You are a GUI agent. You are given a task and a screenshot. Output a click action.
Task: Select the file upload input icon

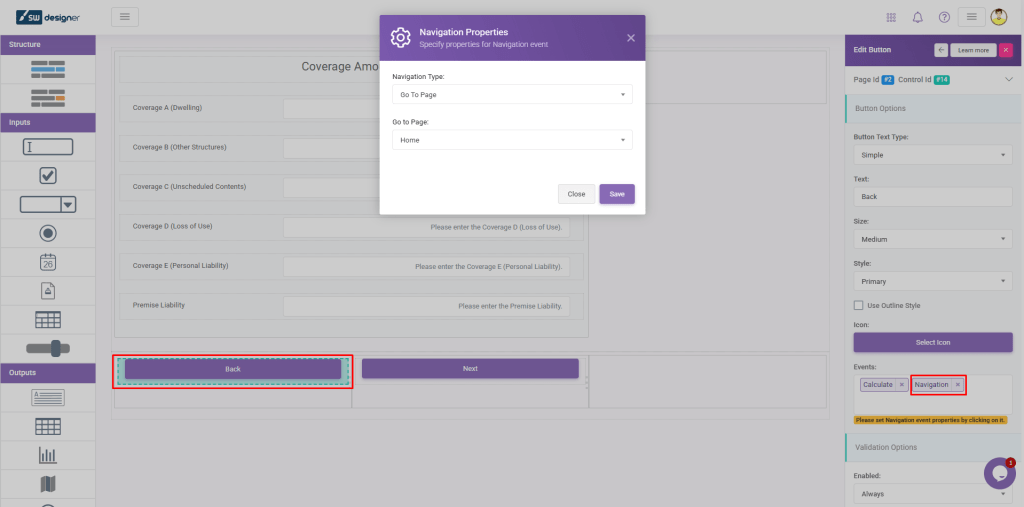click(47, 291)
